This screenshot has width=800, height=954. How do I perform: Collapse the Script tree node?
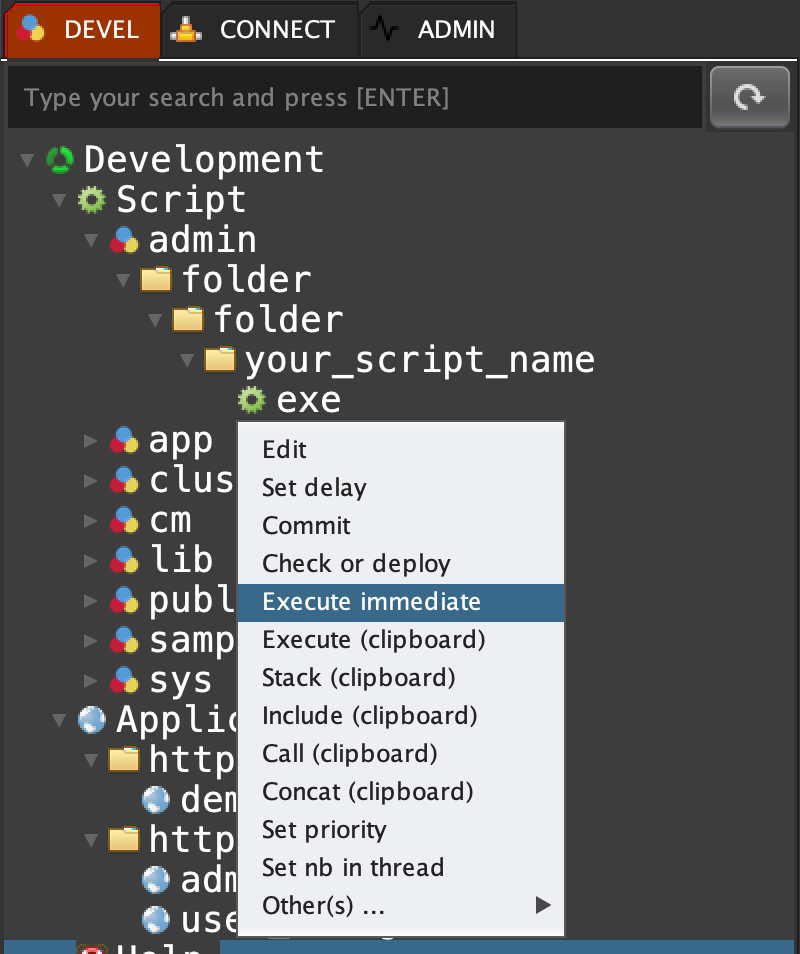click(x=59, y=200)
